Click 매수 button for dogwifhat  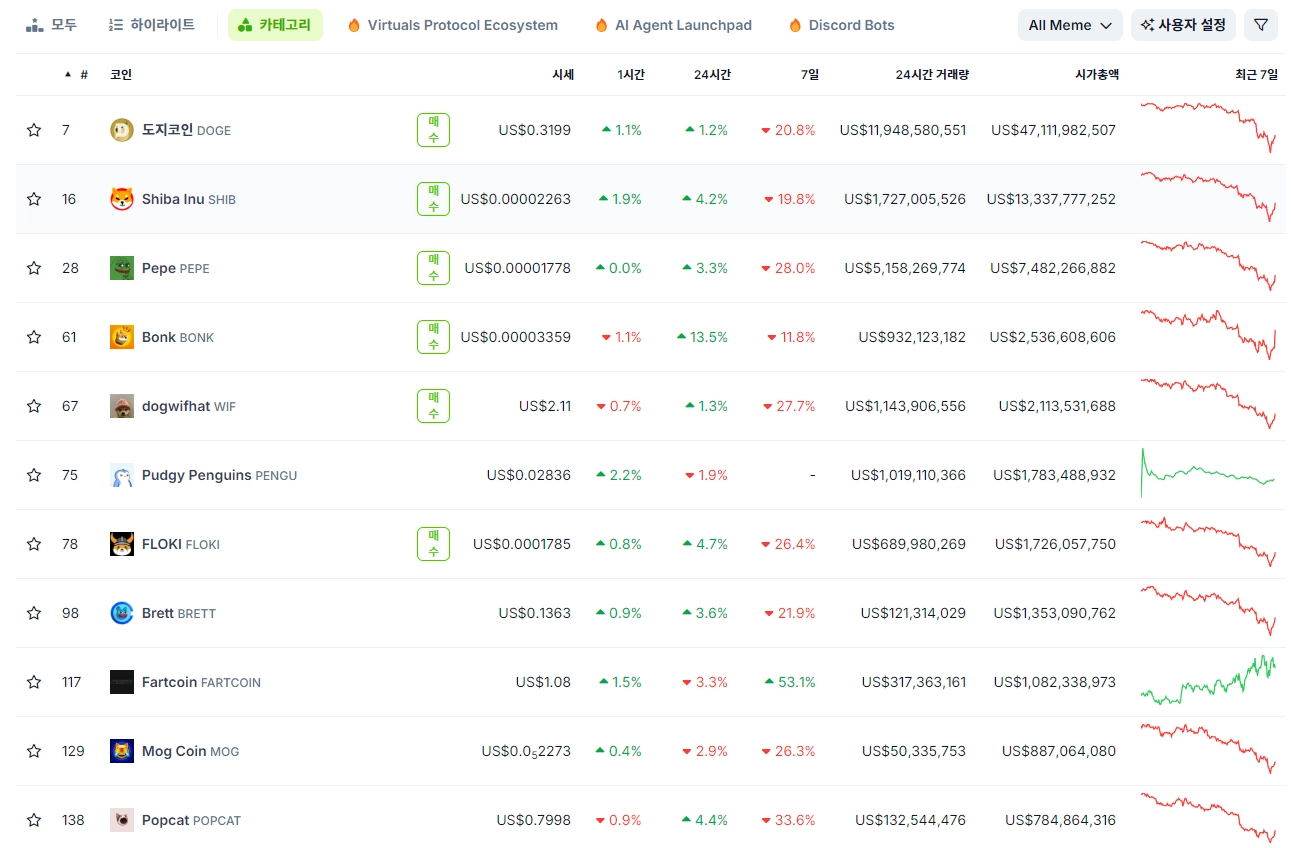(x=433, y=406)
